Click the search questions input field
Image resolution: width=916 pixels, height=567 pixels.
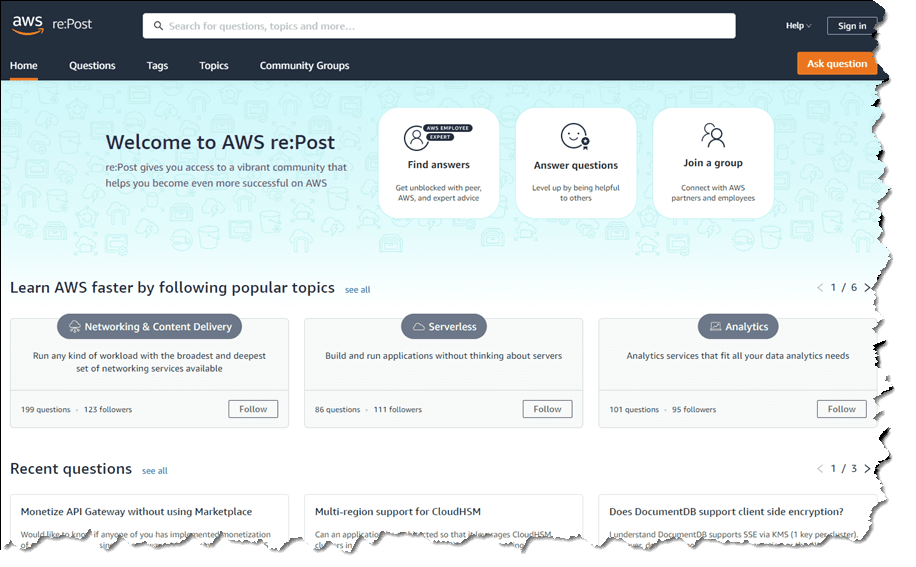click(439, 26)
